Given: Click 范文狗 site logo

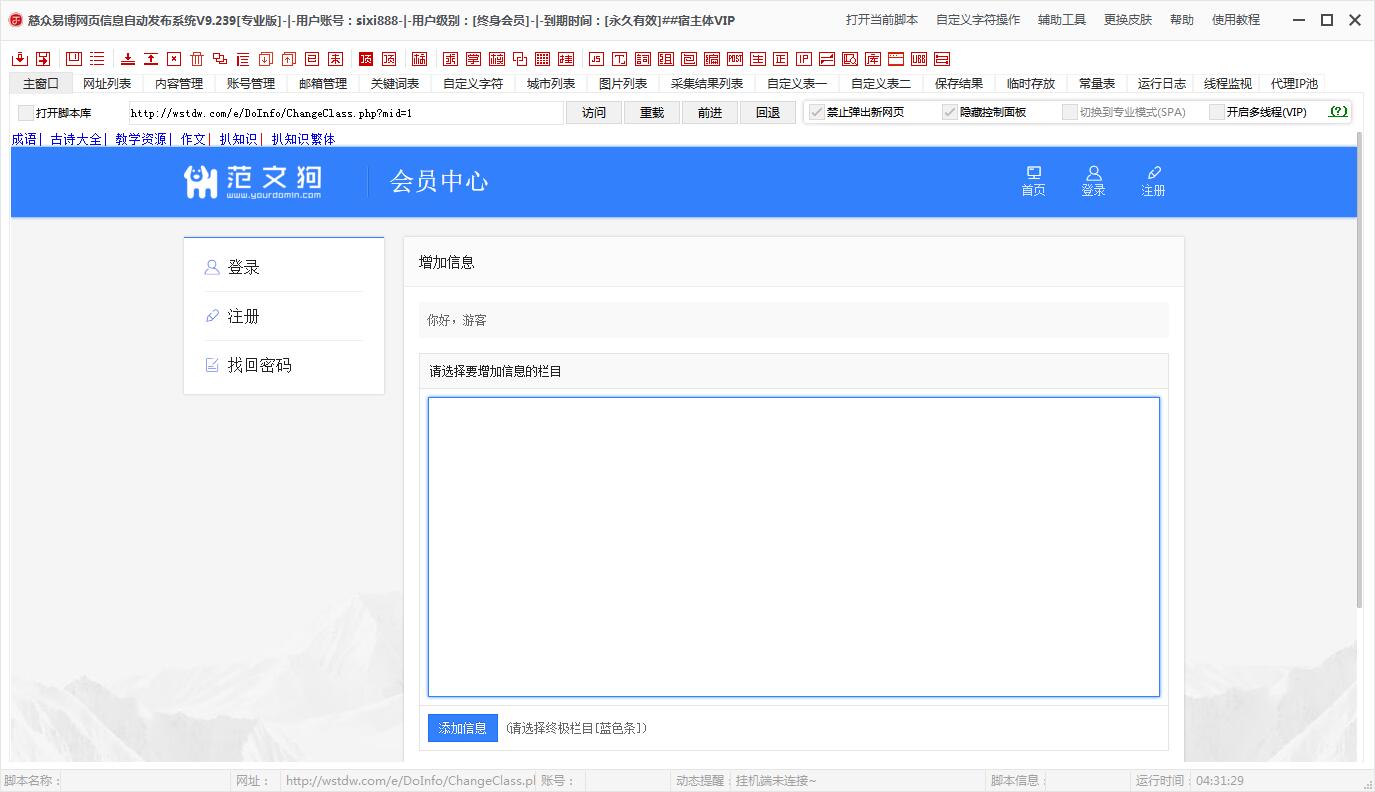Looking at the screenshot, I should point(254,181).
